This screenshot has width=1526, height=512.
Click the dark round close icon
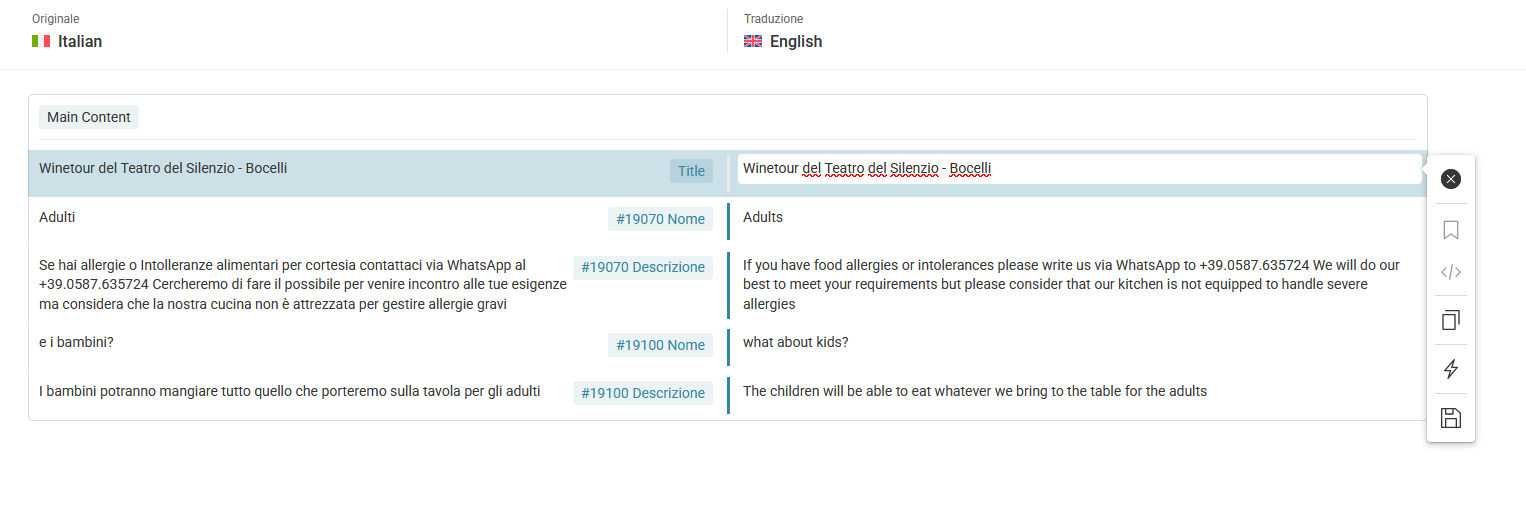click(1451, 179)
